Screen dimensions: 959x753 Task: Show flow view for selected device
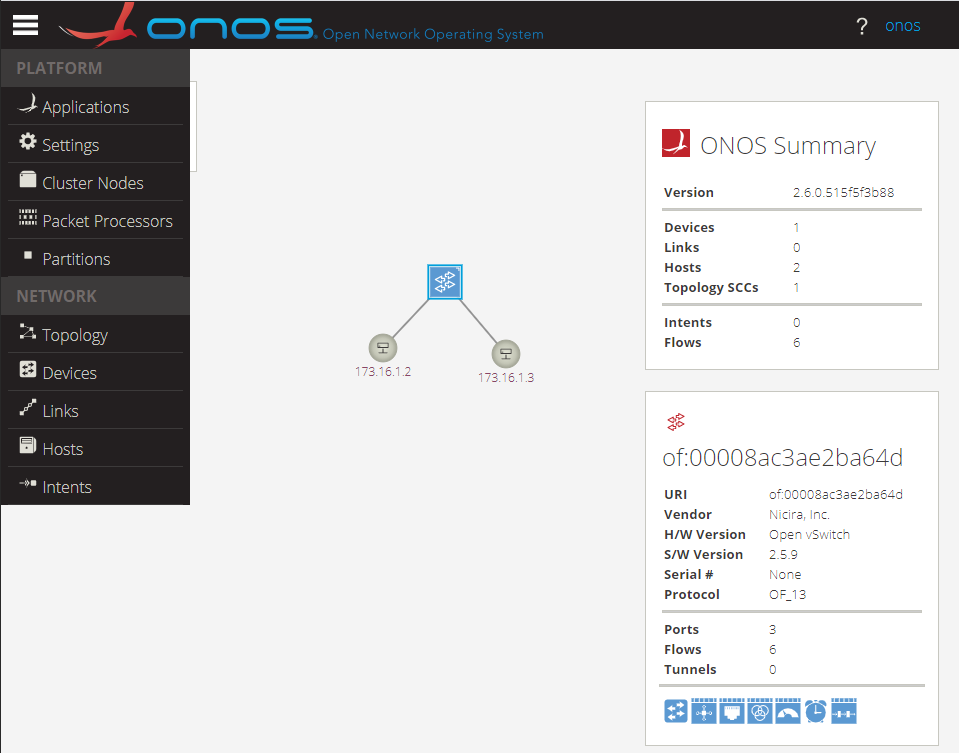click(x=704, y=711)
